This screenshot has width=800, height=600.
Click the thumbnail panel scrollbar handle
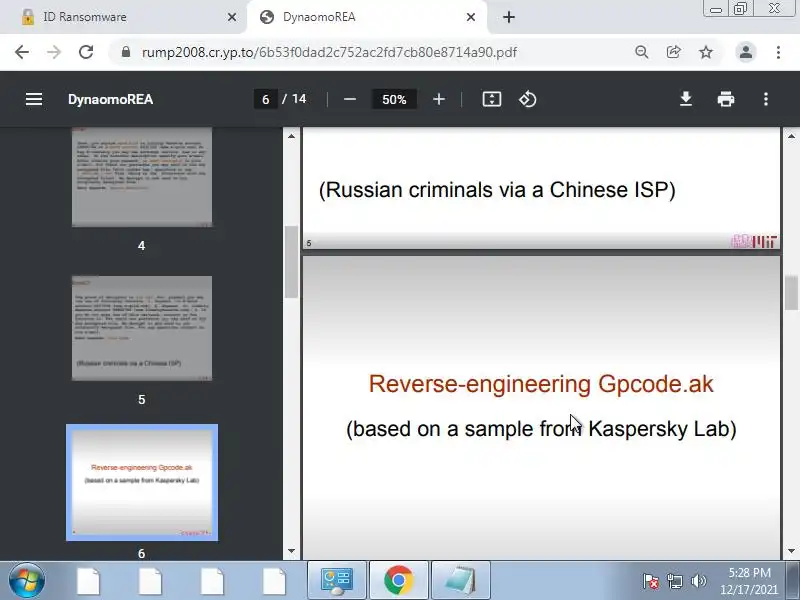point(291,261)
